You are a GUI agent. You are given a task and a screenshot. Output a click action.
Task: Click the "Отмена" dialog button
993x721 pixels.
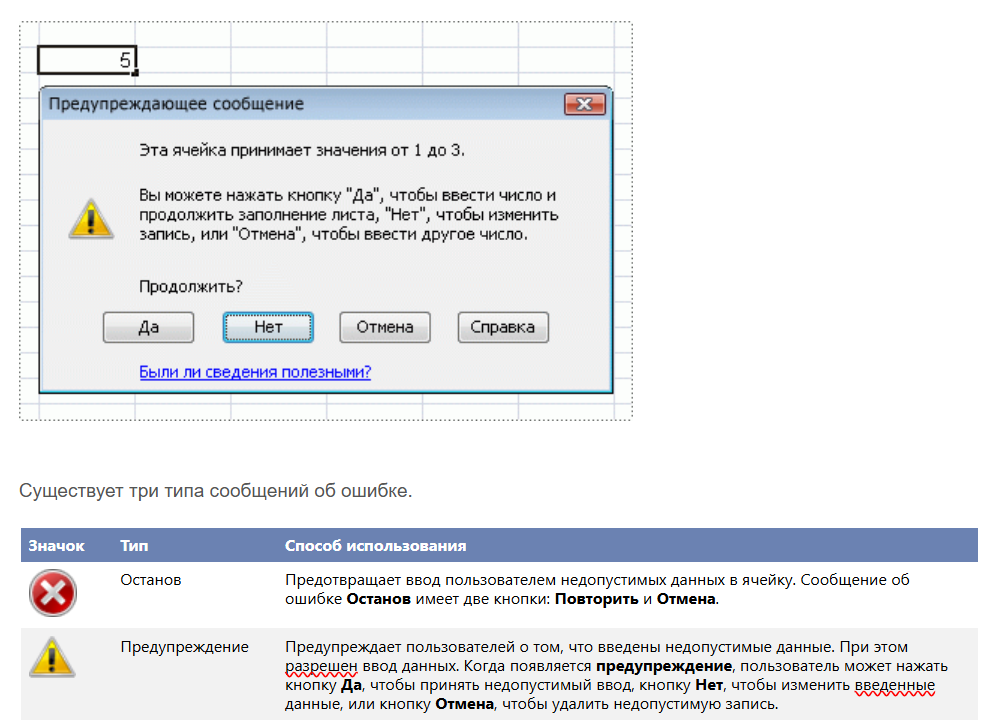point(385,327)
